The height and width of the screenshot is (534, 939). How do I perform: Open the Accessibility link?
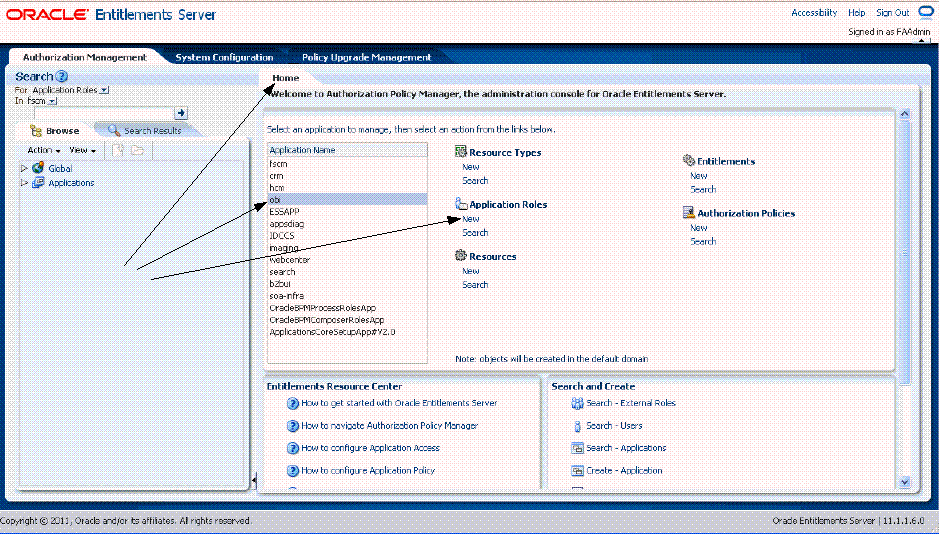814,13
